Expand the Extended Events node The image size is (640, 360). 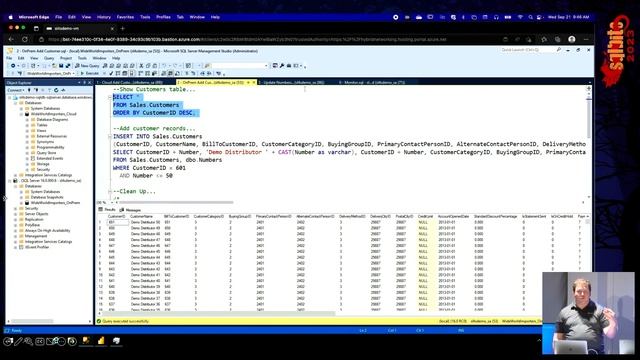[x=27, y=158]
